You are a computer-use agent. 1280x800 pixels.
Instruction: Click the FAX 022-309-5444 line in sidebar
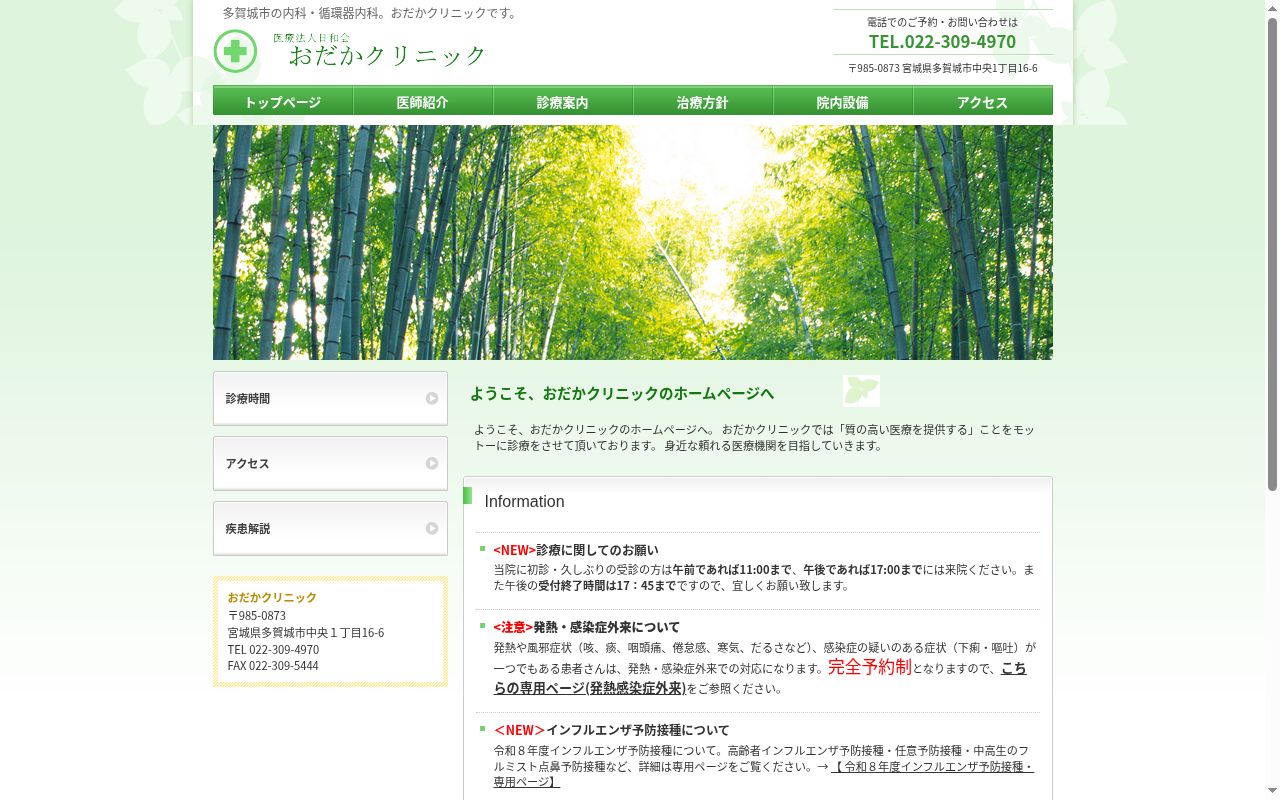273,666
